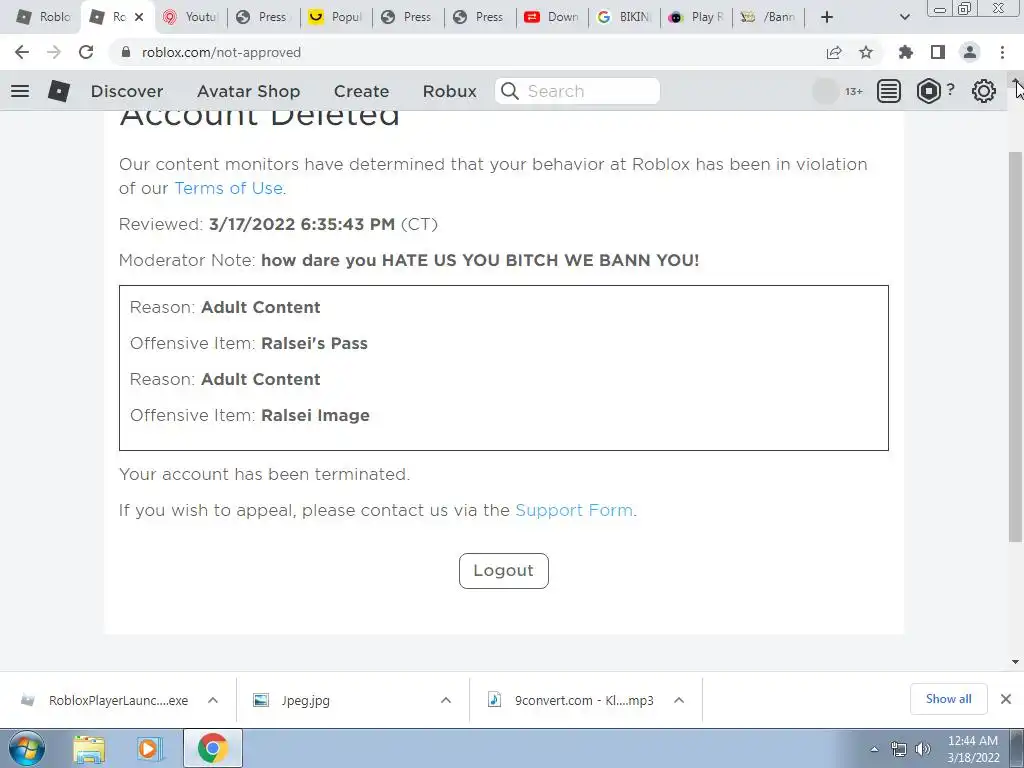Switch to the /Bann tab
The width and height of the screenshot is (1024, 768).
769,17
